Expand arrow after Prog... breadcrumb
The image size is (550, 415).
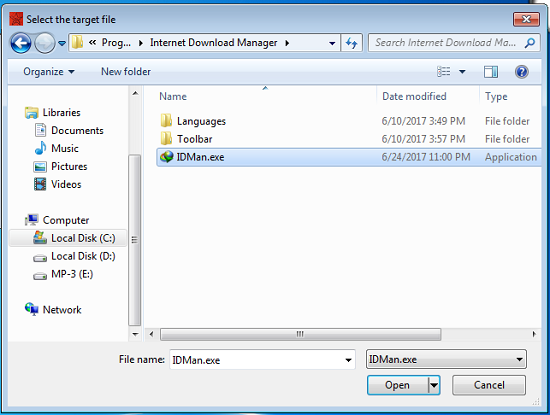click(x=141, y=43)
